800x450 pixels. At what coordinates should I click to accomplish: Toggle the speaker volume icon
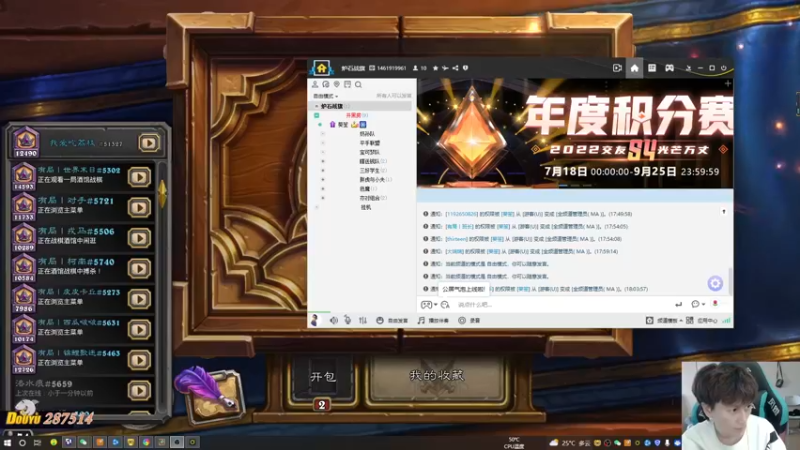click(x=333, y=320)
